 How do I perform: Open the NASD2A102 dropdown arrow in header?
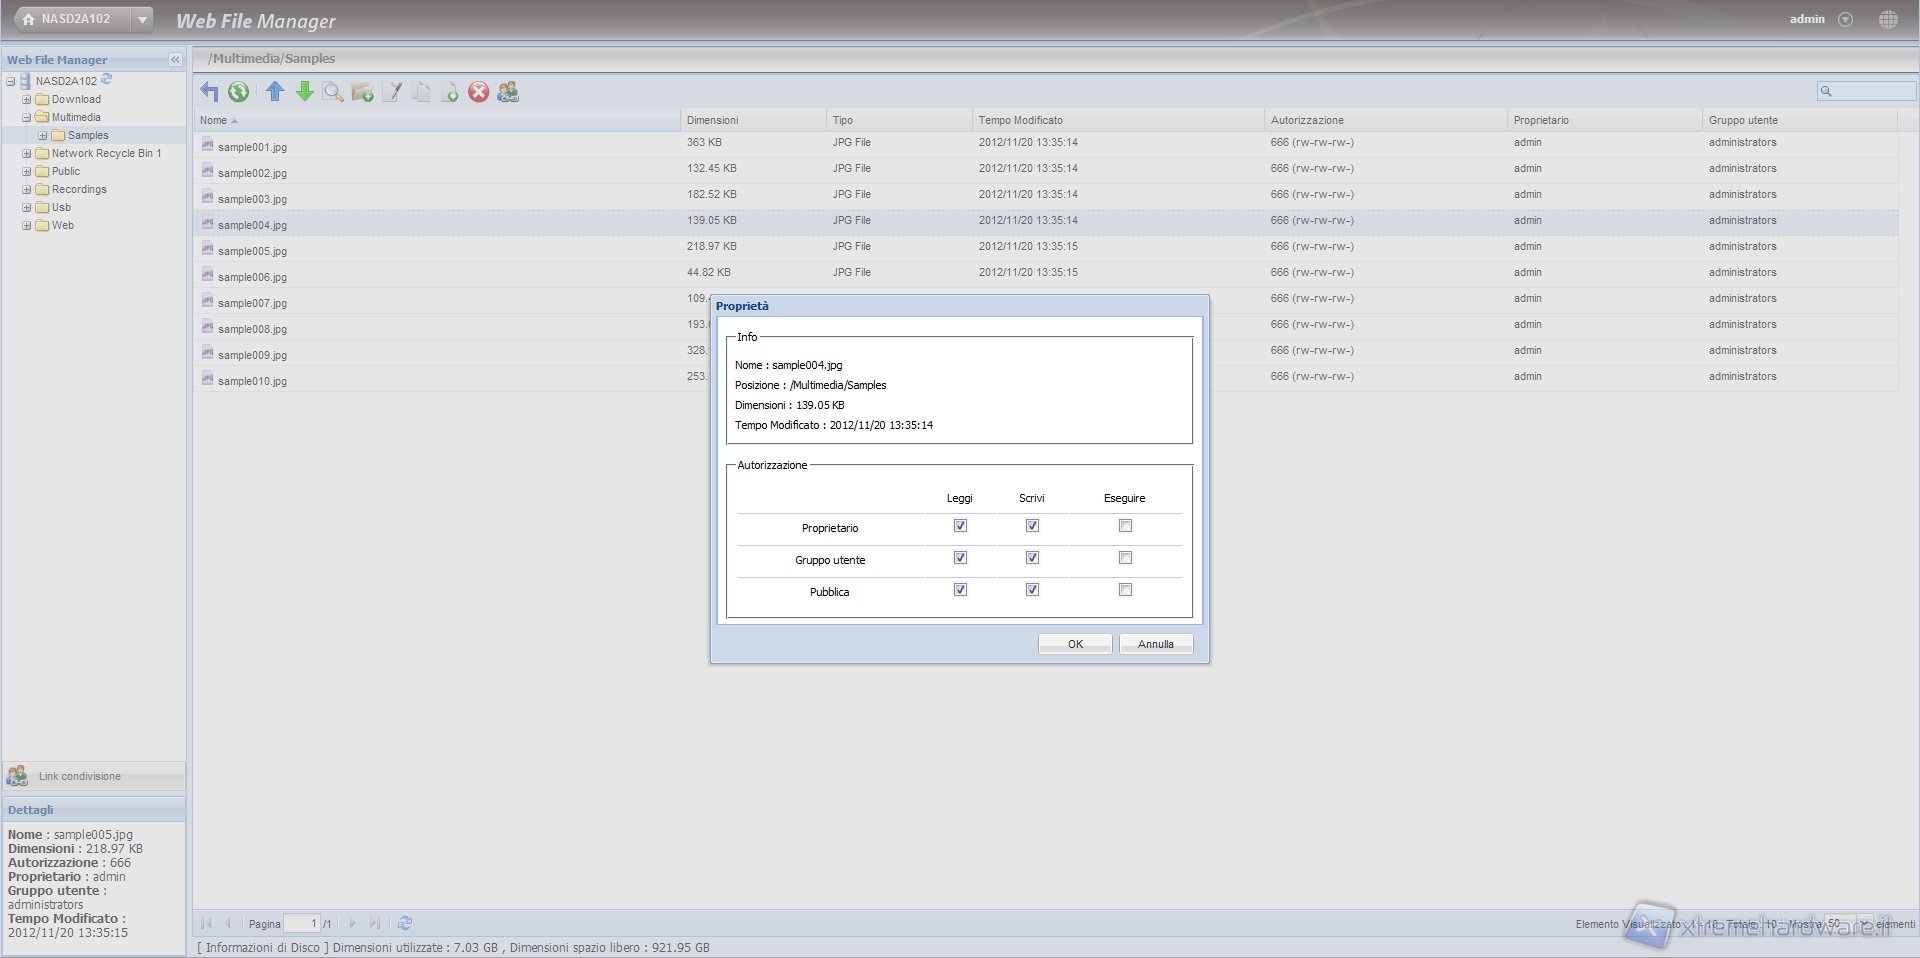tap(143, 19)
